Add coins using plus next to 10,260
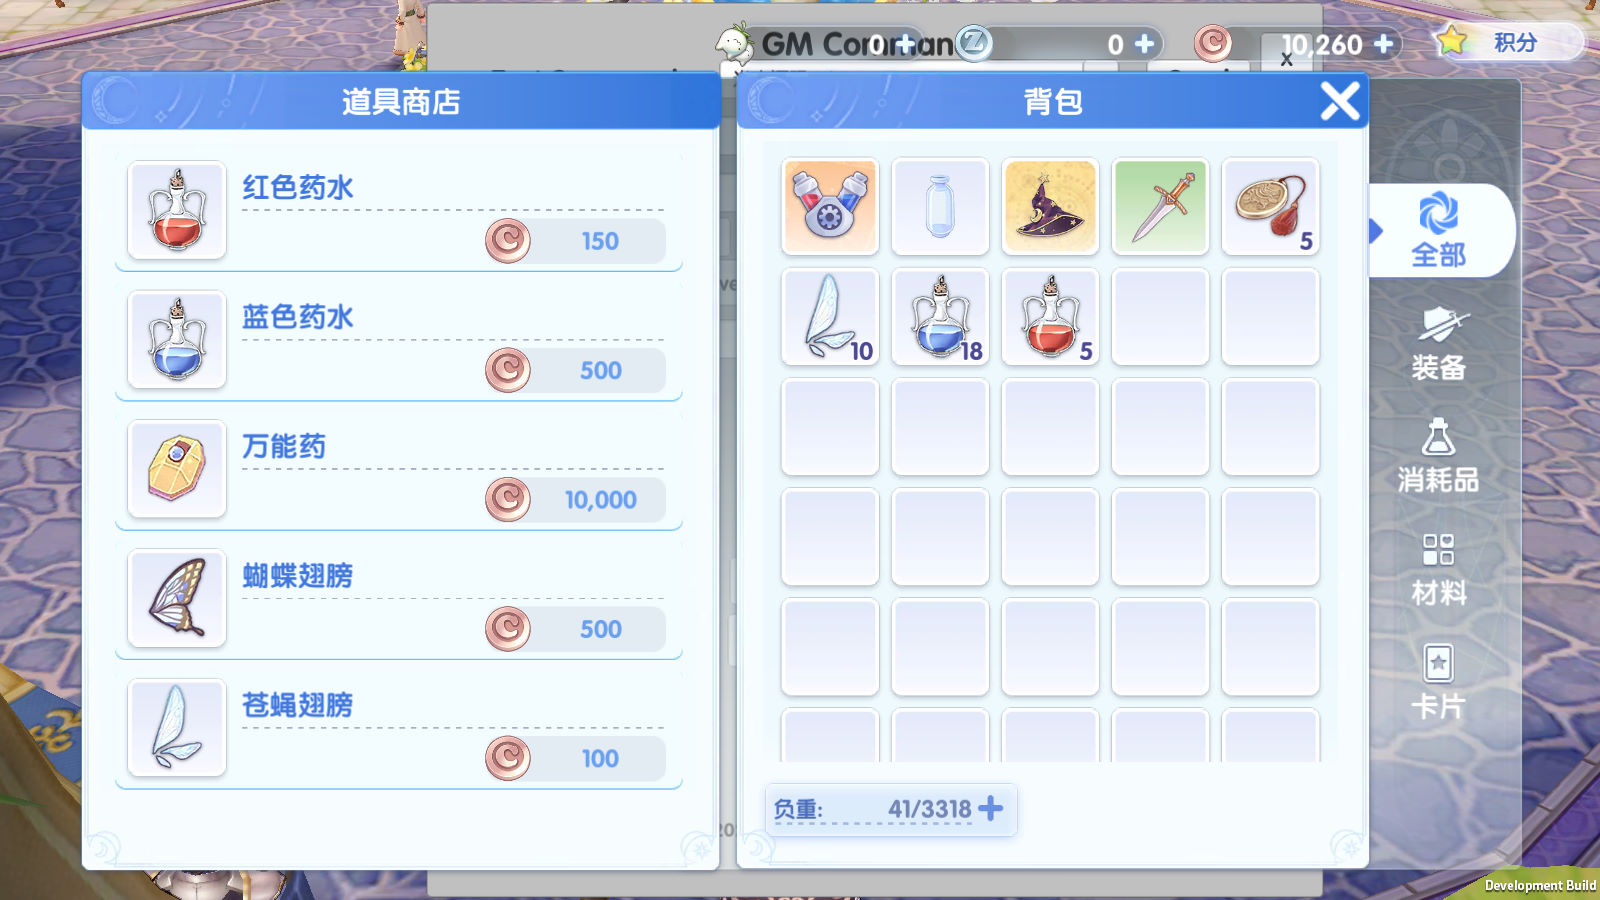 coord(1384,44)
